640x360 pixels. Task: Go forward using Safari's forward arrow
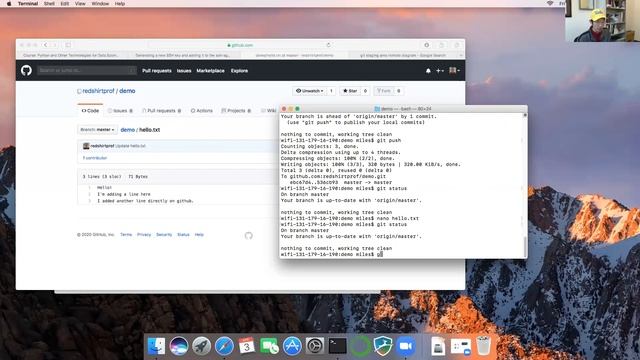[55, 45]
